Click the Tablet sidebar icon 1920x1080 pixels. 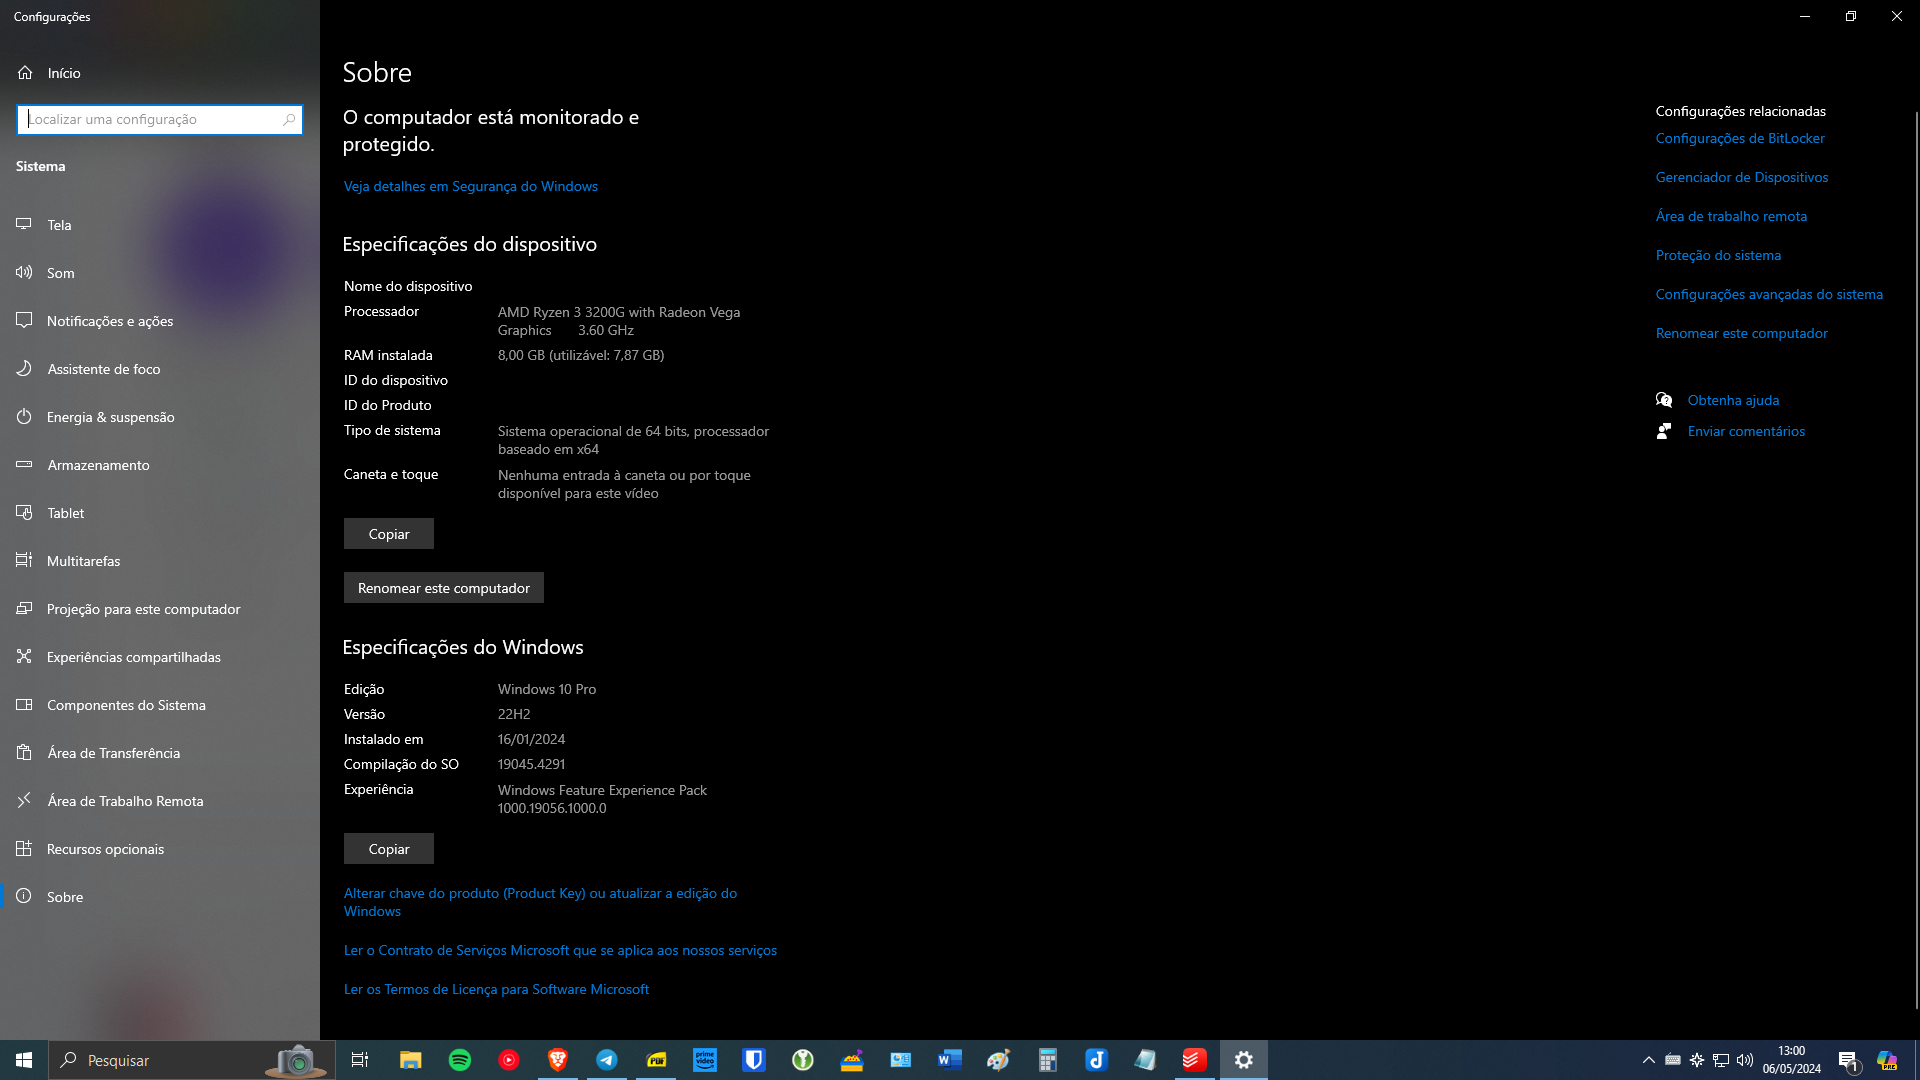24,512
